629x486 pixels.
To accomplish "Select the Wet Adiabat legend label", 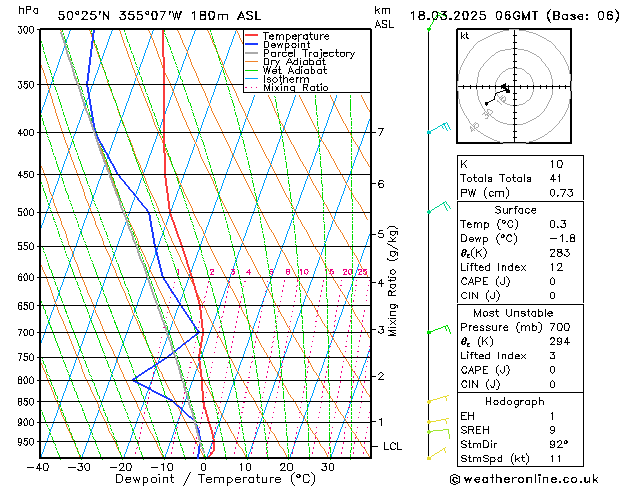I will [295, 71].
